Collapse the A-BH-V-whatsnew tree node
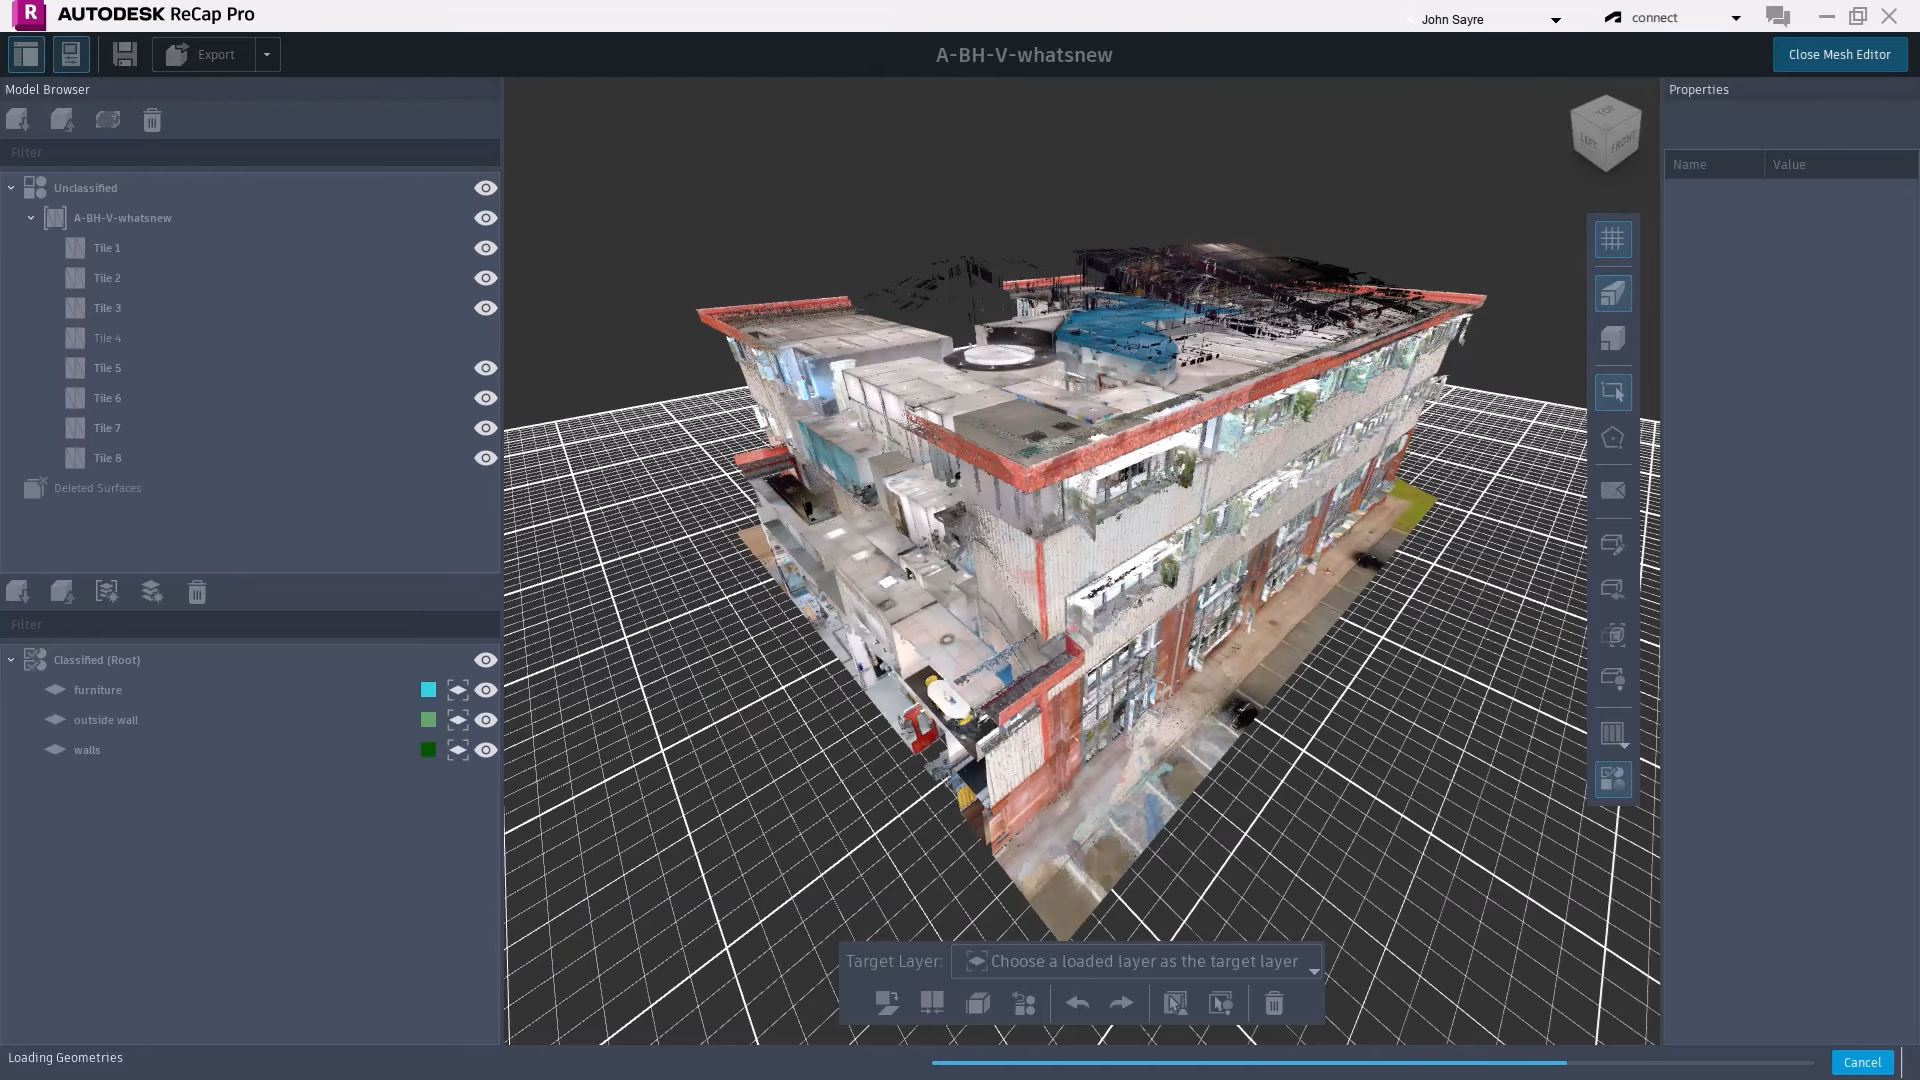Image resolution: width=1920 pixels, height=1080 pixels. 31,218
